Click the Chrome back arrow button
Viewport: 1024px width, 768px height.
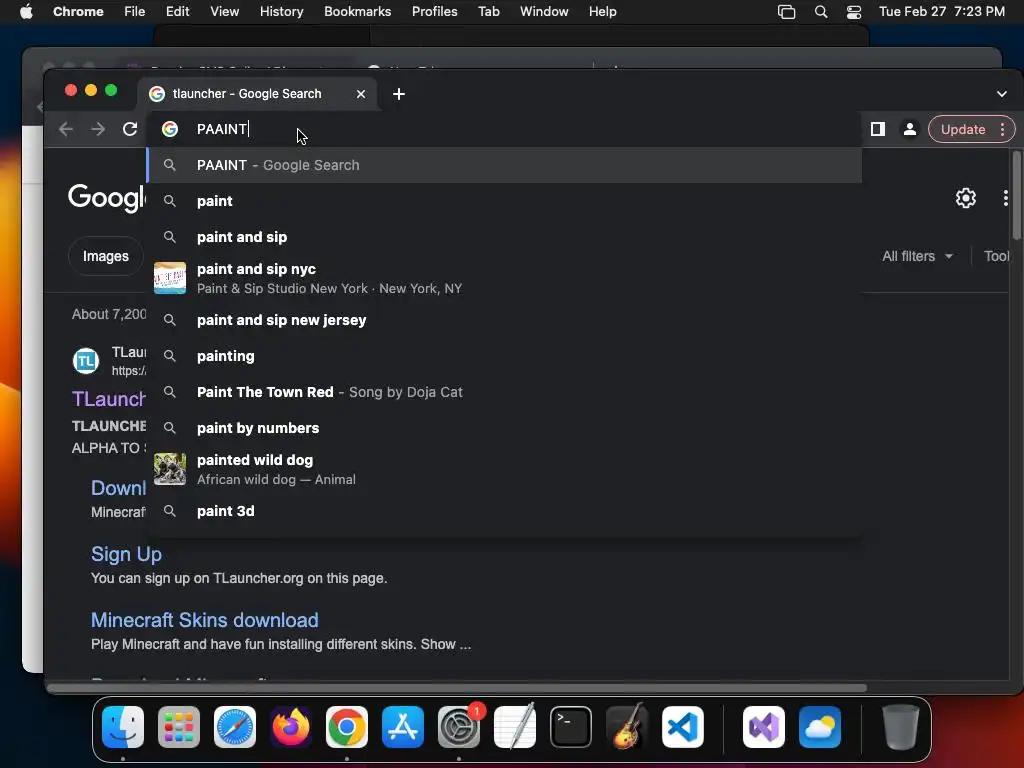click(x=66, y=129)
